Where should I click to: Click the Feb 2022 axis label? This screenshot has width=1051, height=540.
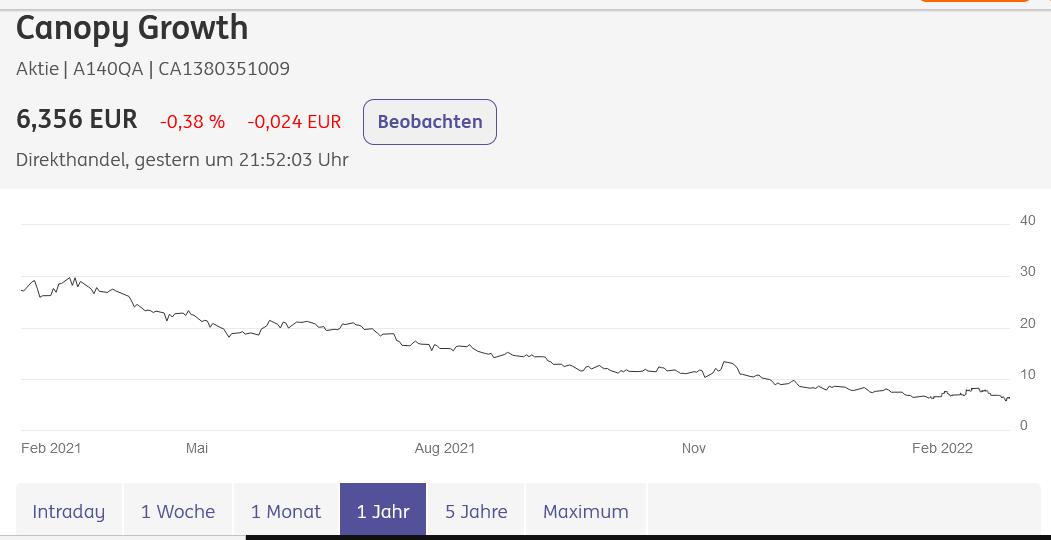point(942,448)
